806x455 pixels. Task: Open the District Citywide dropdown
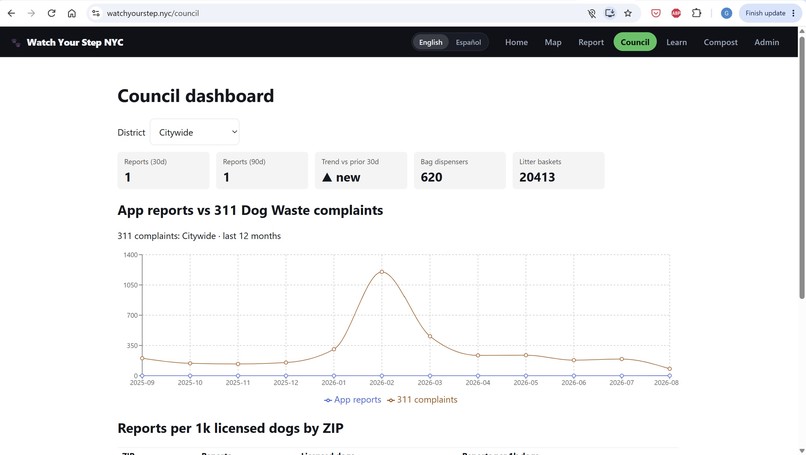[x=194, y=132]
